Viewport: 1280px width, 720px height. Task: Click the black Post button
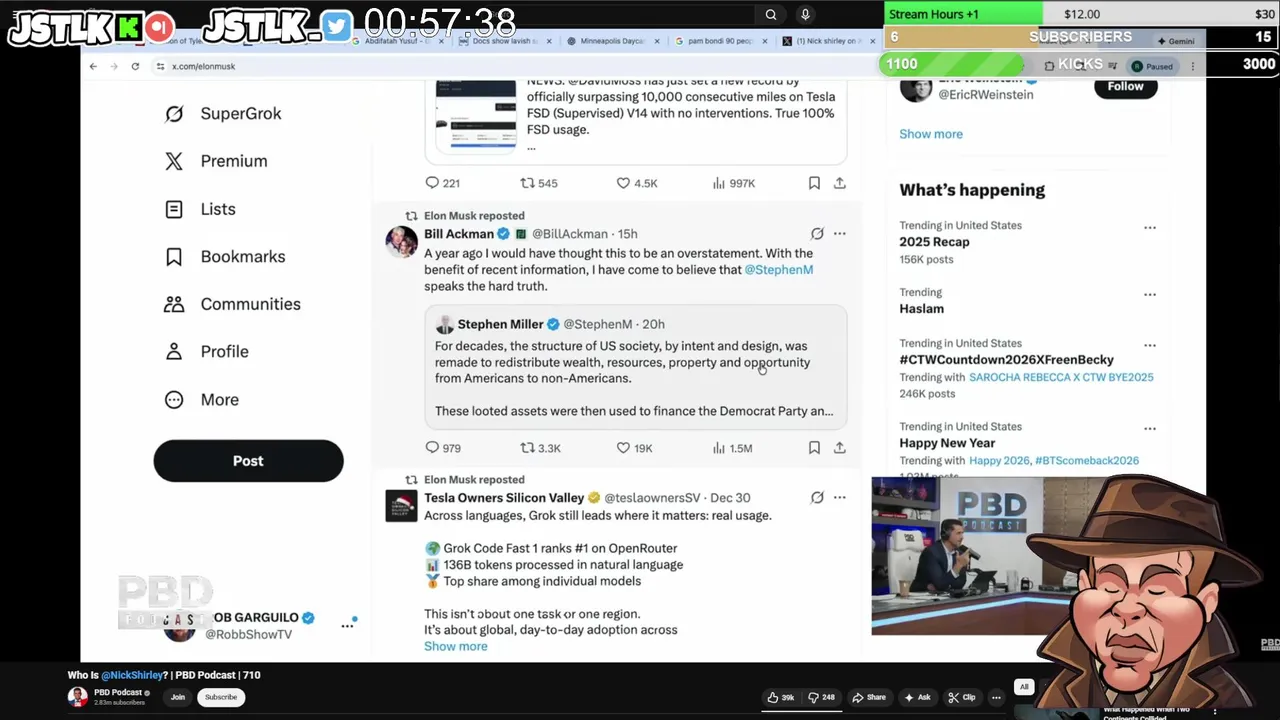(x=248, y=461)
